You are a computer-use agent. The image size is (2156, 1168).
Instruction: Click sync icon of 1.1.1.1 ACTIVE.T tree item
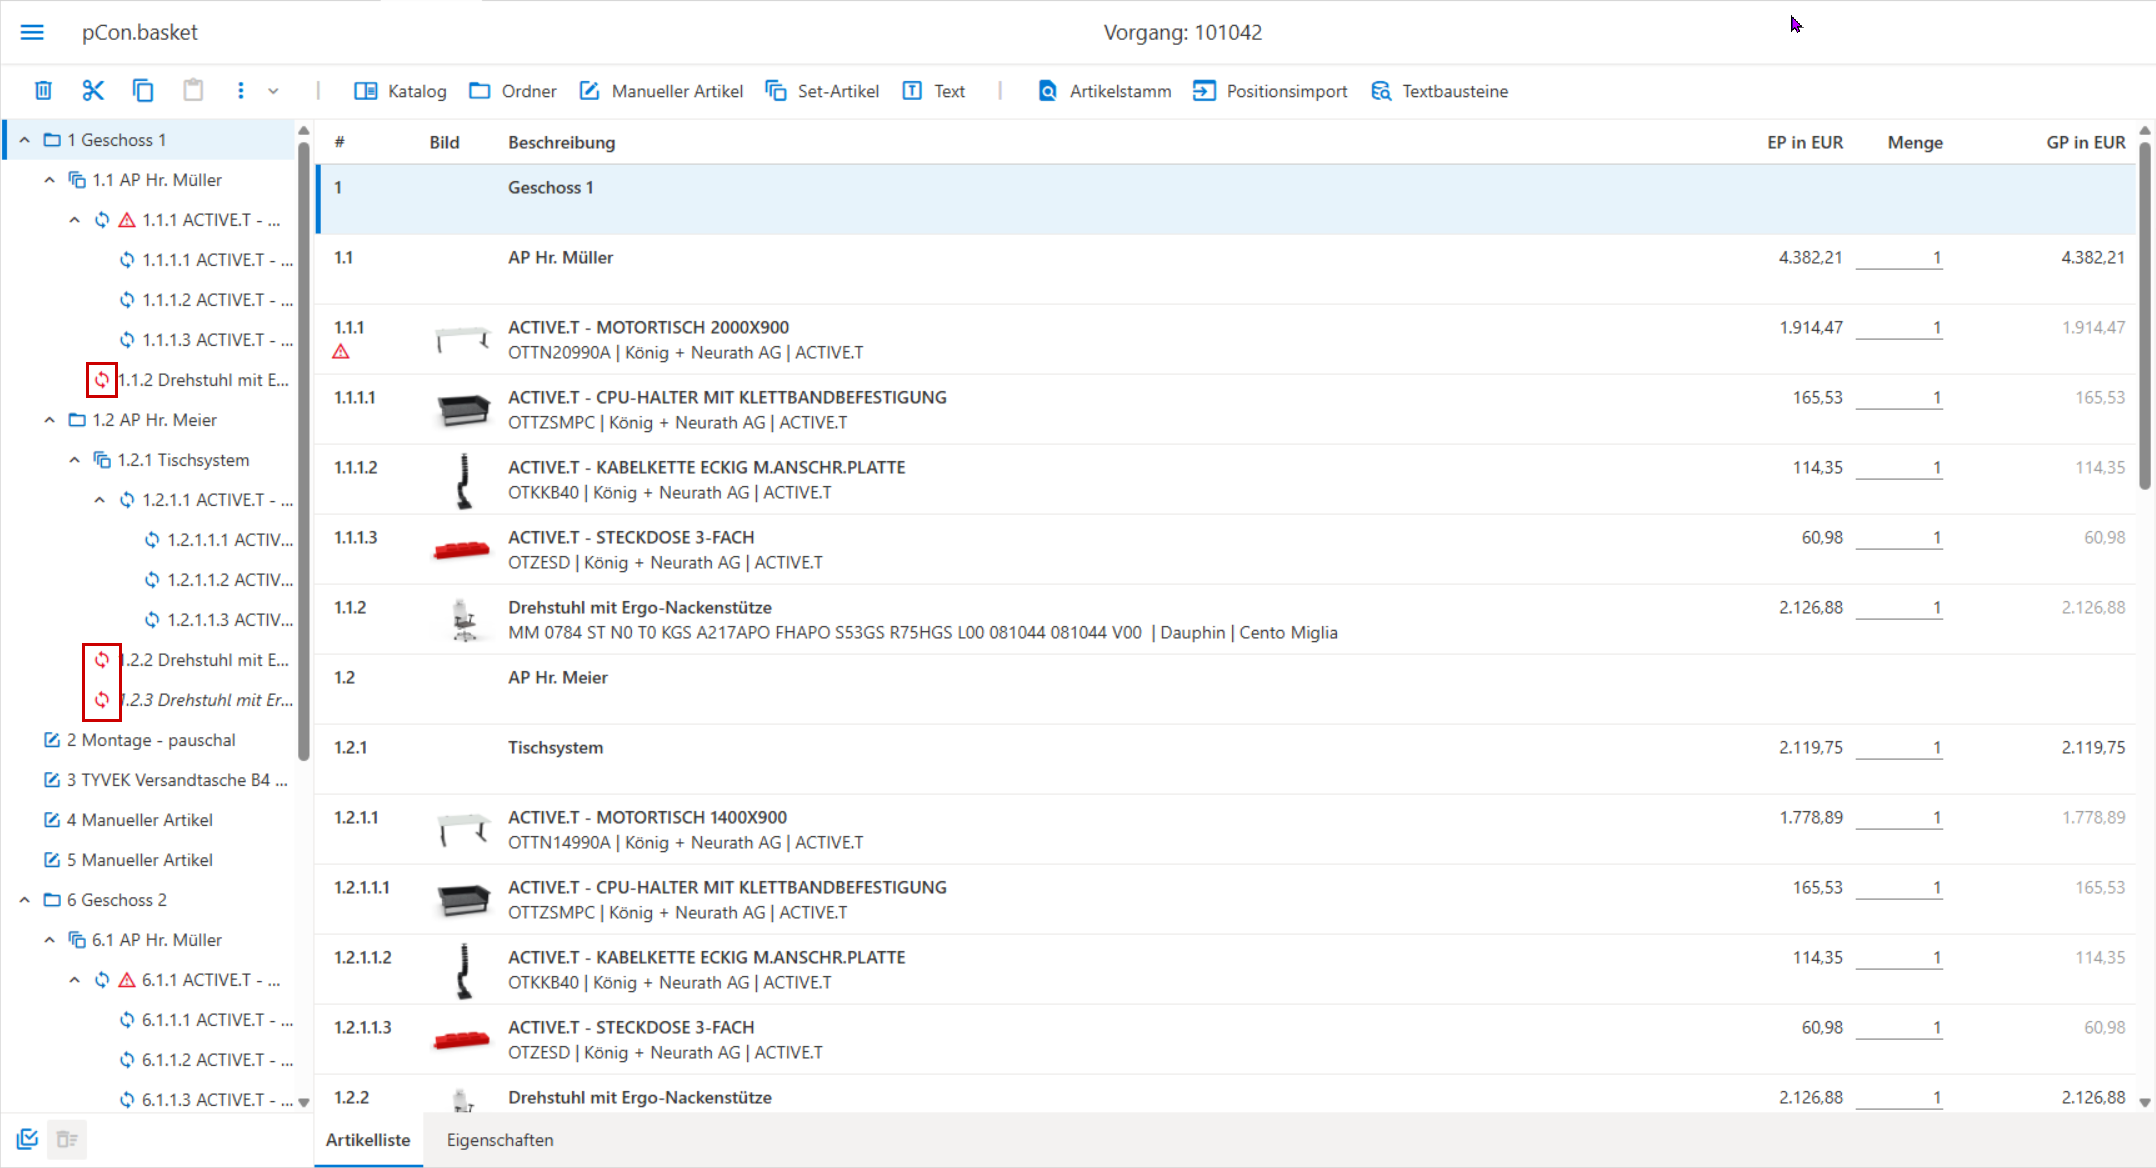127,260
